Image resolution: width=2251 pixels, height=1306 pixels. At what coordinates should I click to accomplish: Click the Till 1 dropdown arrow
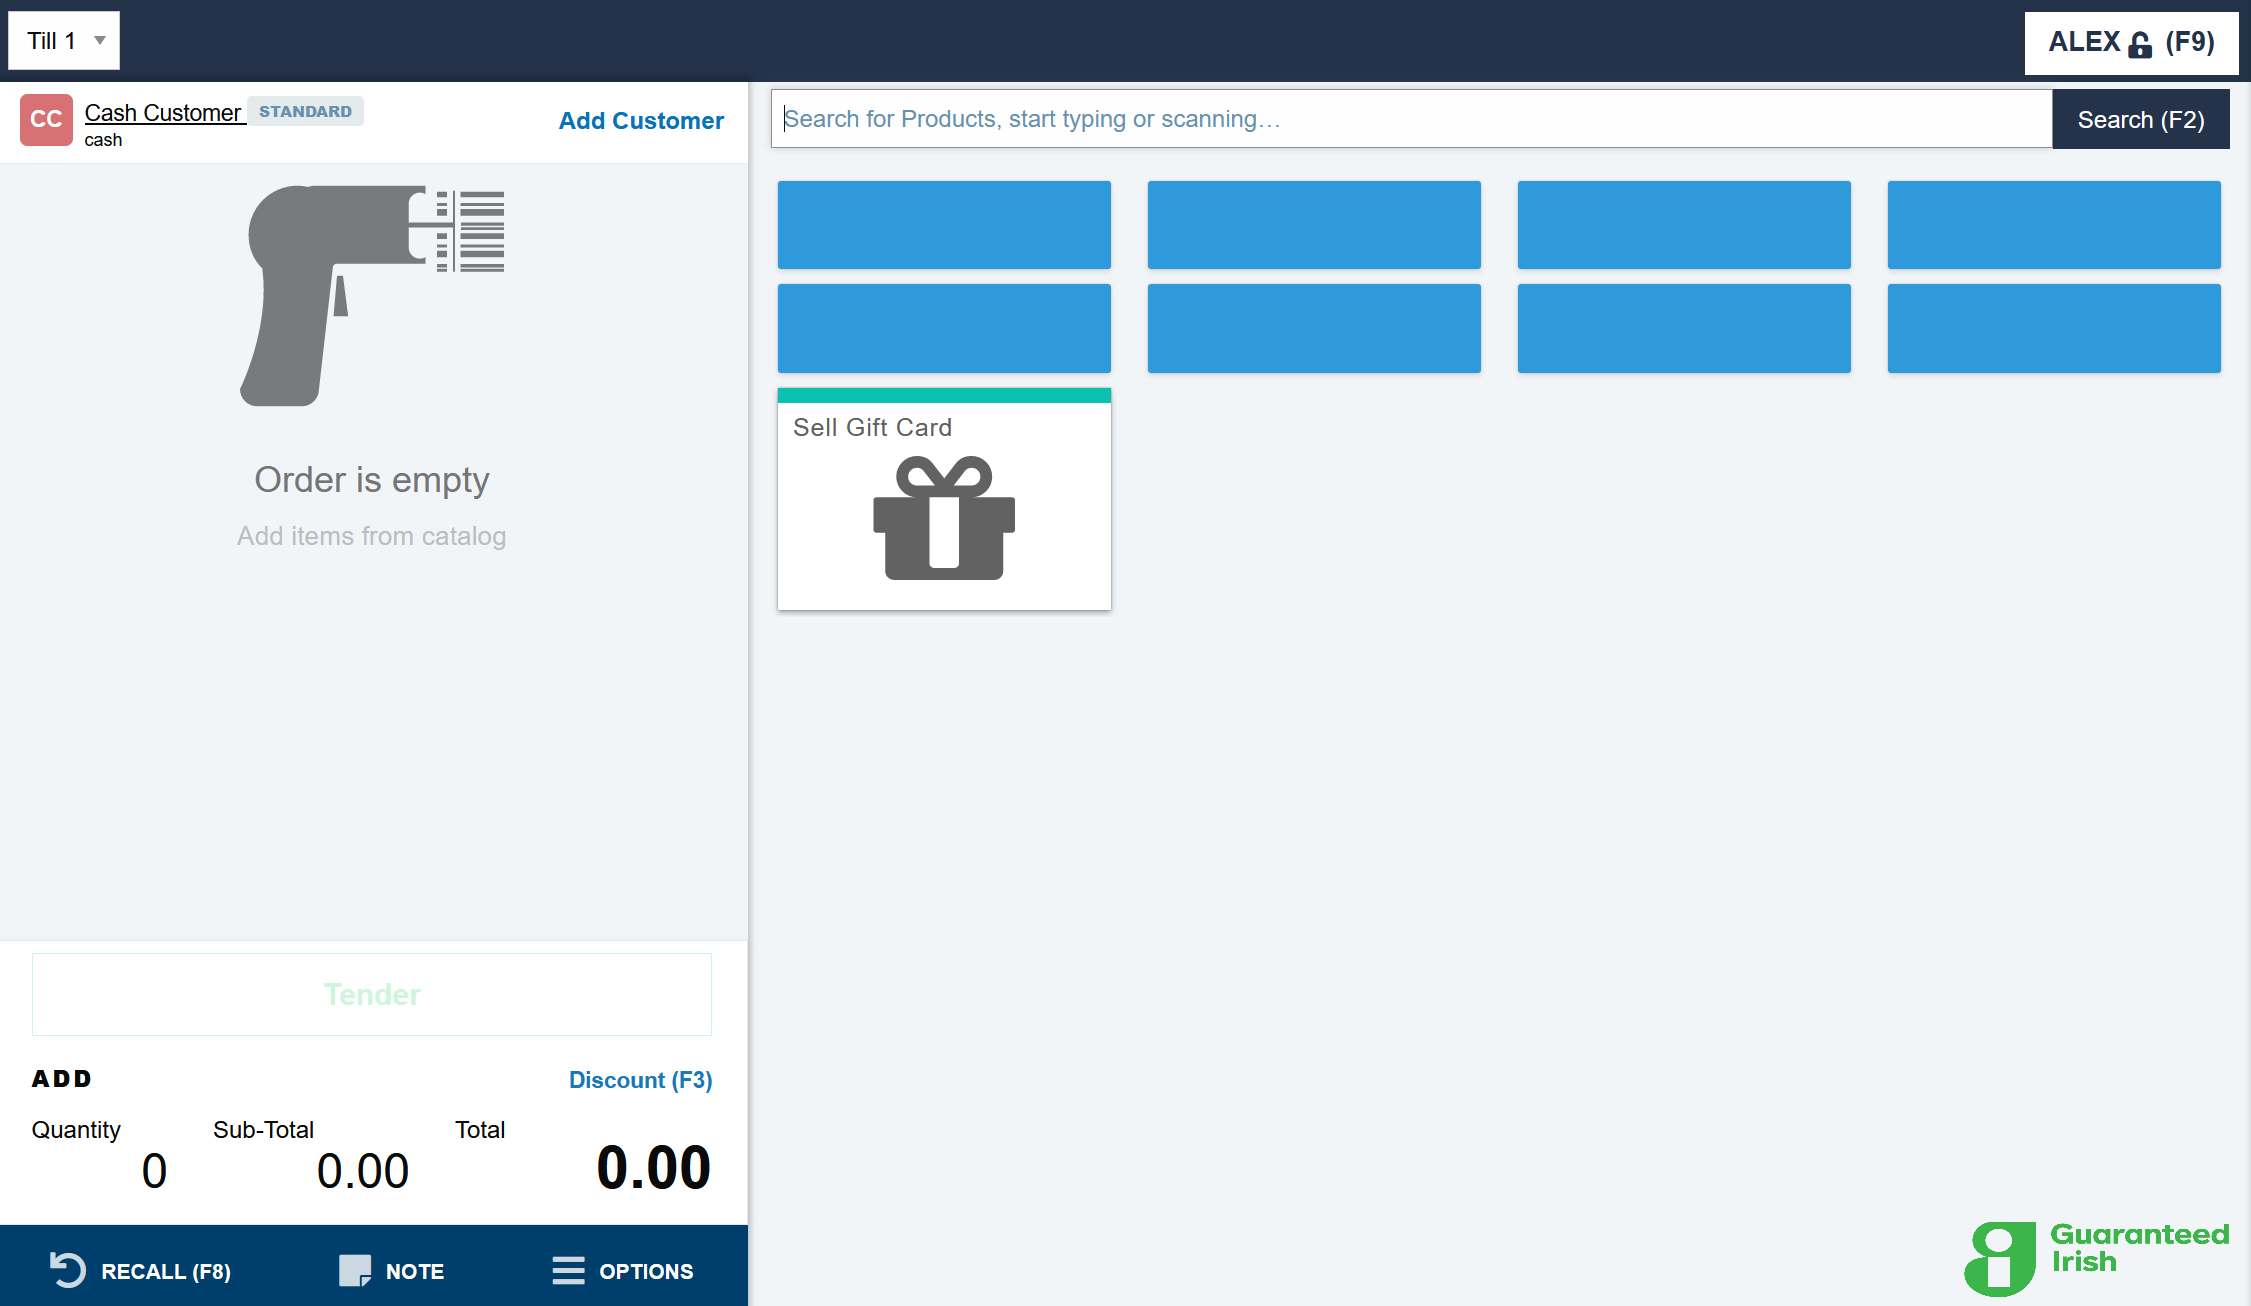[x=100, y=41]
